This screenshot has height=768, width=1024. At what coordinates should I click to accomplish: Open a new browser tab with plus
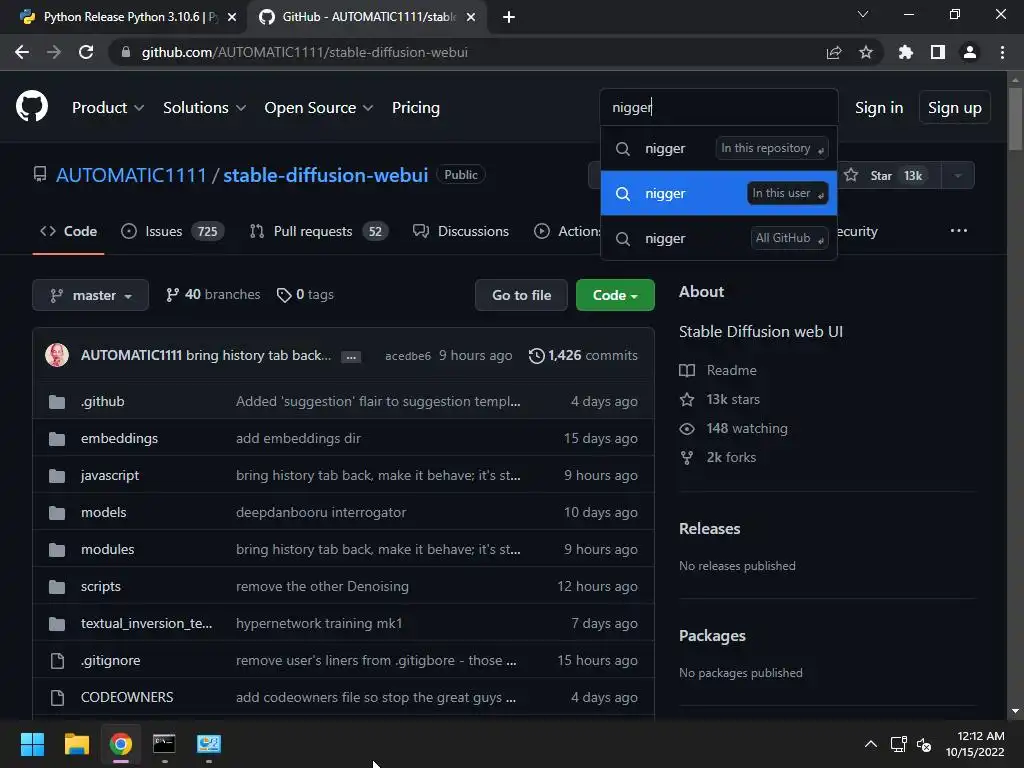[509, 17]
